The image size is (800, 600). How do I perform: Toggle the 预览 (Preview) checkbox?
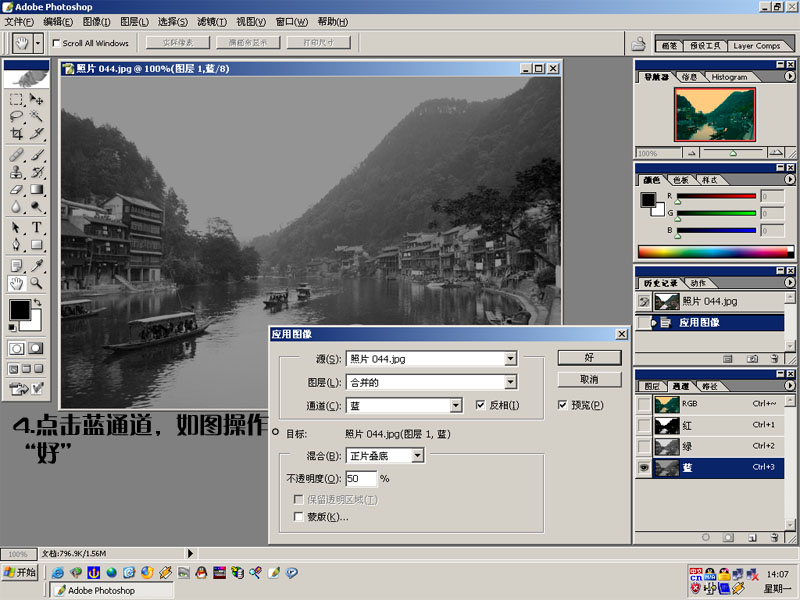tap(563, 405)
